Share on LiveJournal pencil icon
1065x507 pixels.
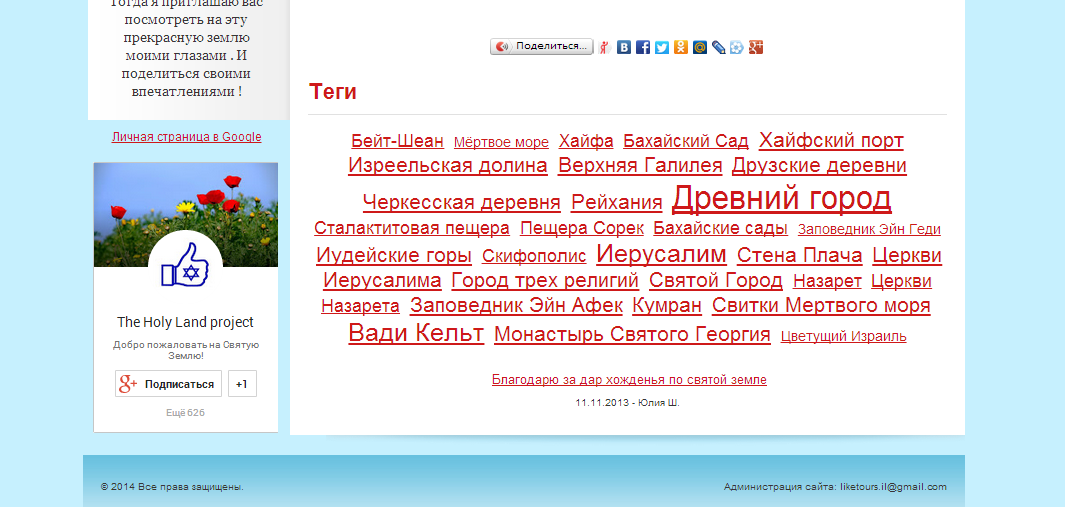719,47
